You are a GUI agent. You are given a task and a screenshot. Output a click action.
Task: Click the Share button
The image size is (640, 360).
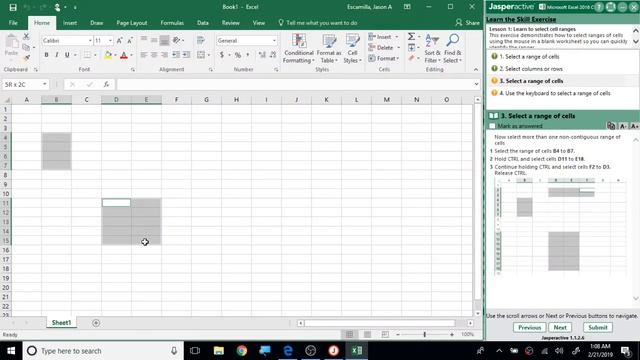[x=468, y=23]
